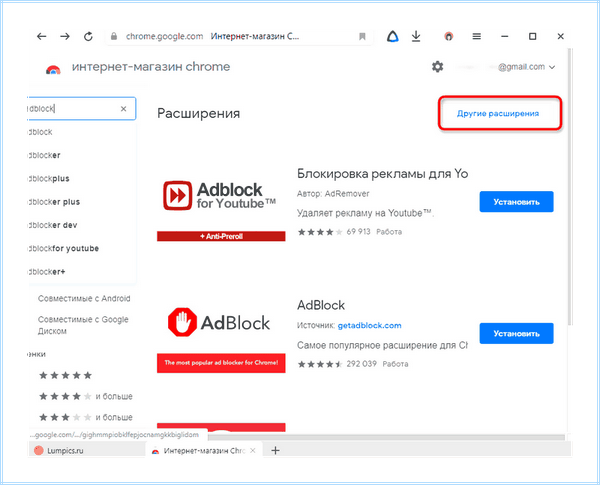
Task: Click inside the adblock search field
Action: click(81, 109)
